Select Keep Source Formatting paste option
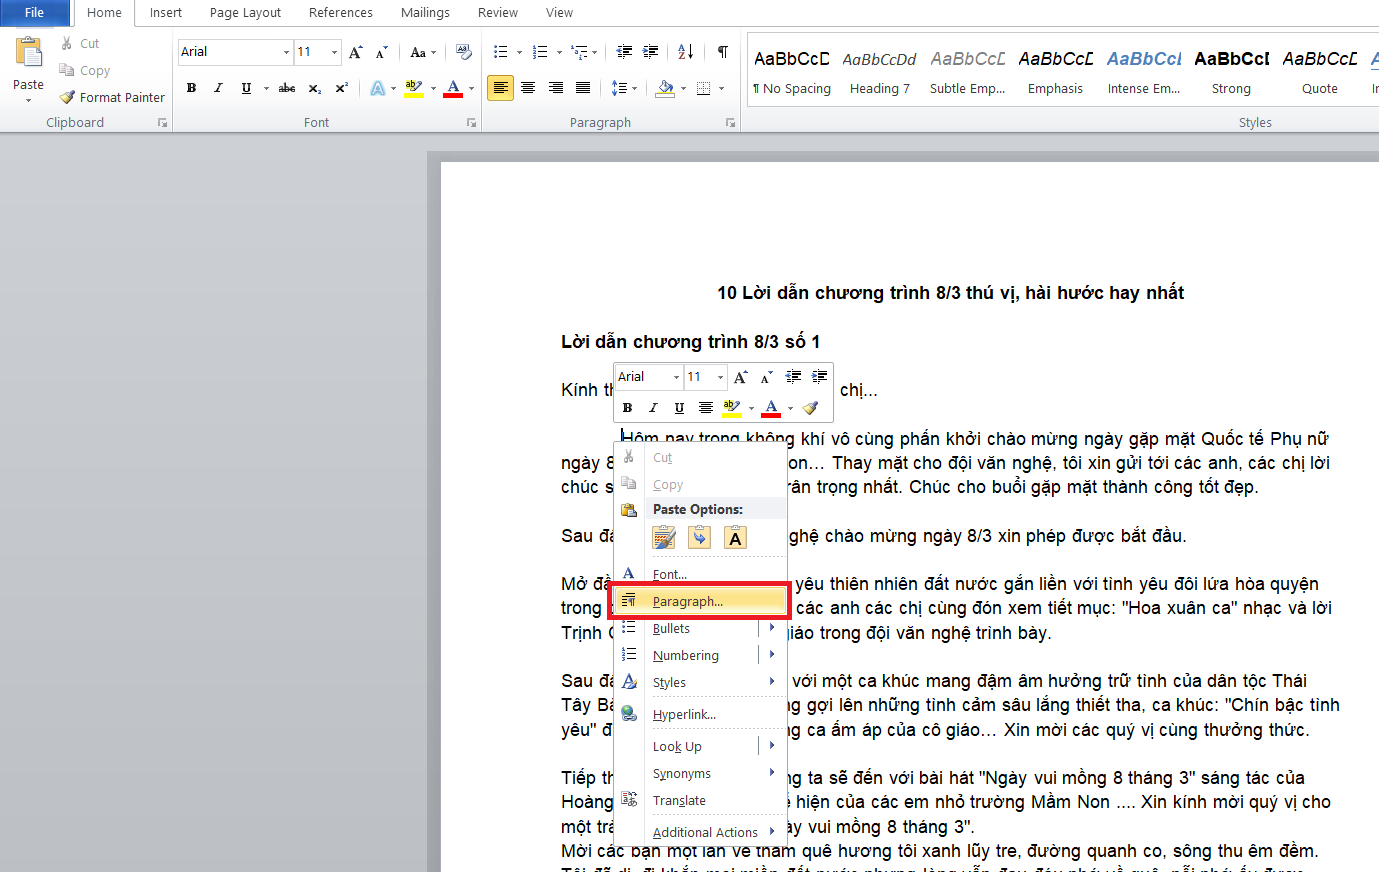The image size is (1379, 872). pyautogui.click(x=664, y=537)
